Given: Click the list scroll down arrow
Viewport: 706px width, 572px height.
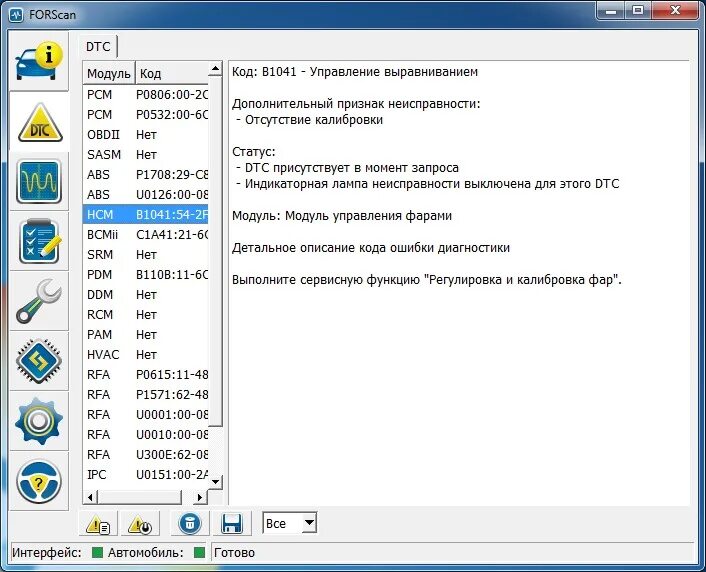Looking at the screenshot, I should click(216, 482).
